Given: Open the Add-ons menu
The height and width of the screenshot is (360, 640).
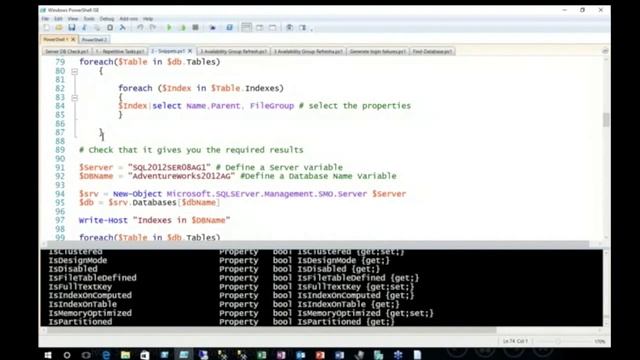Looking at the screenshot, I should (x=129, y=19).
